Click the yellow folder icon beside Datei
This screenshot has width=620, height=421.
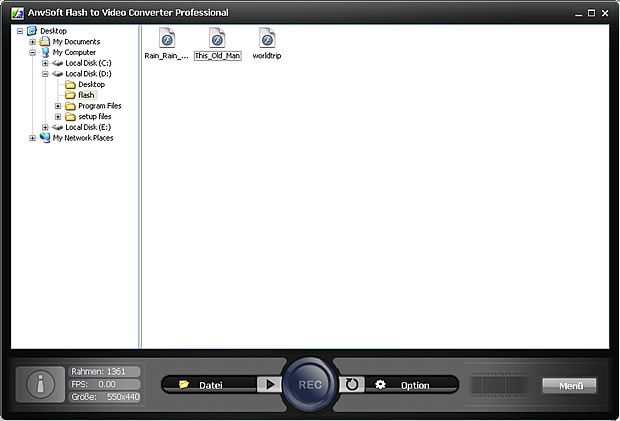183,384
